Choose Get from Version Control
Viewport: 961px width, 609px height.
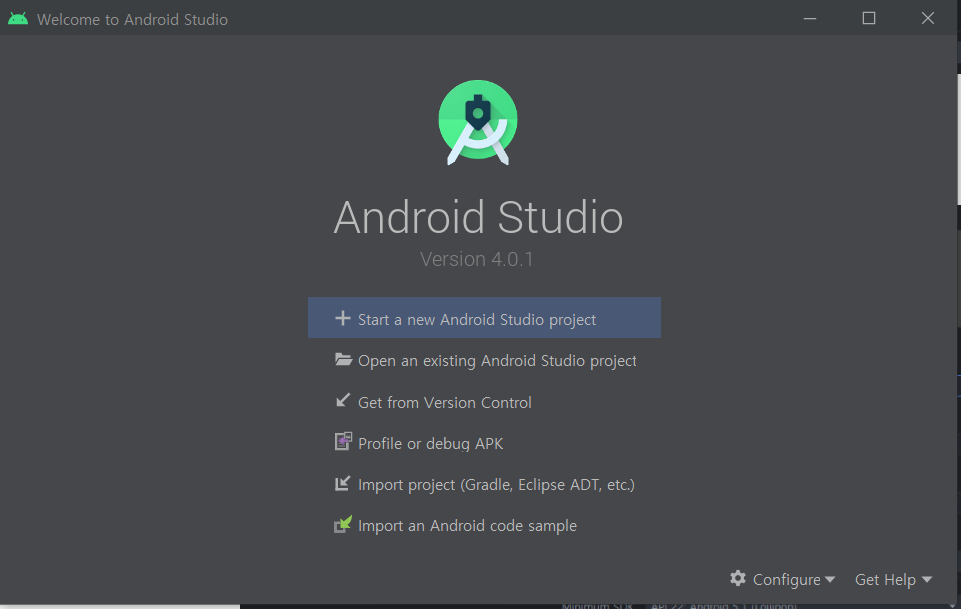click(x=444, y=403)
